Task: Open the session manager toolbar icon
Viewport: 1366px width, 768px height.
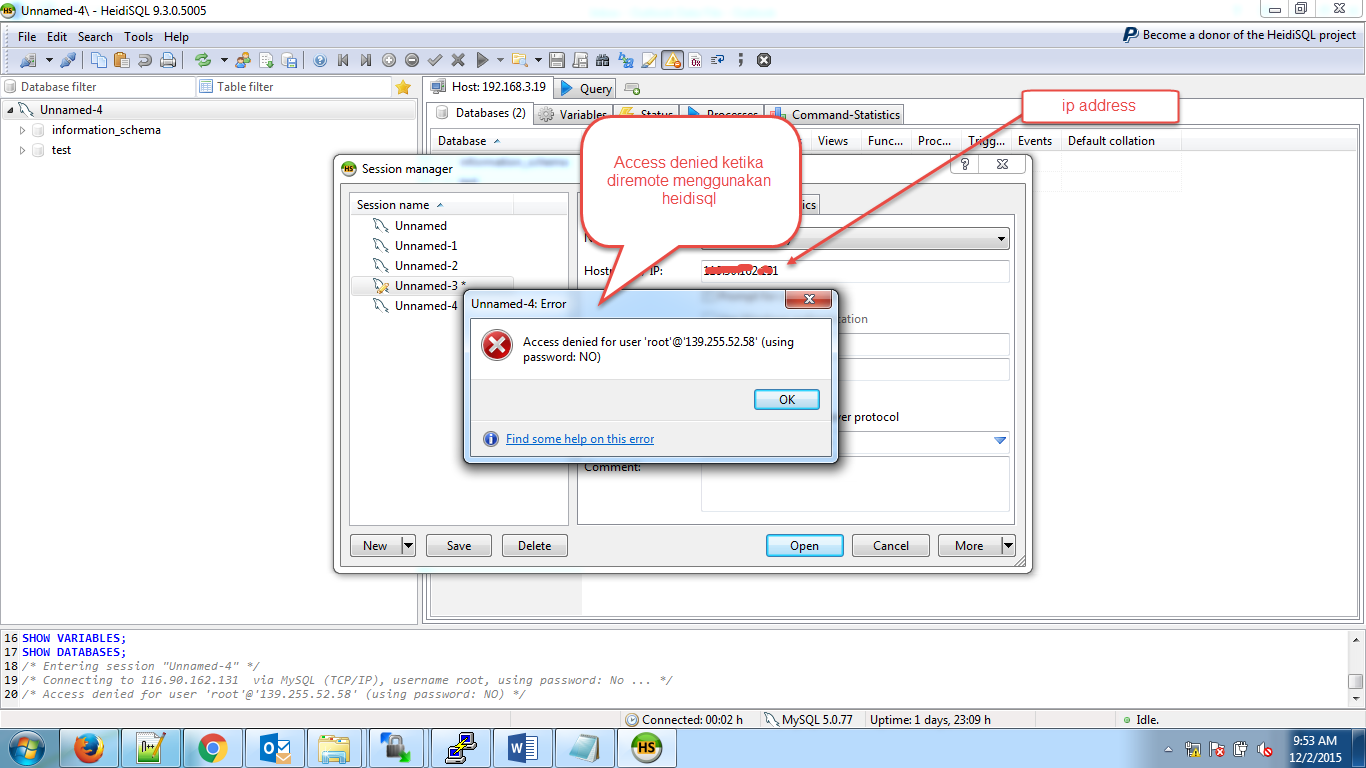Action: point(28,60)
